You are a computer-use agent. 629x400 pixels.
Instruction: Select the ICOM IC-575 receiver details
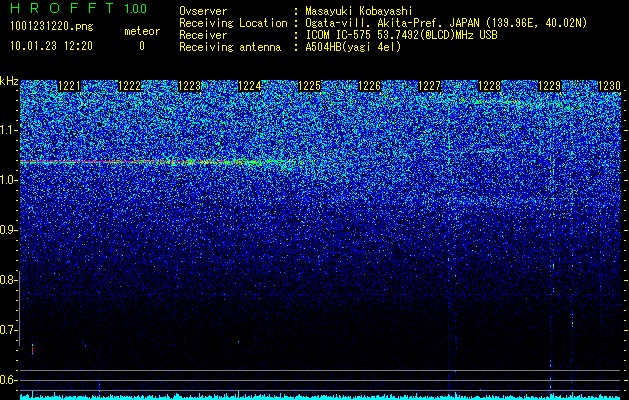pyautogui.click(x=401, y=35)
